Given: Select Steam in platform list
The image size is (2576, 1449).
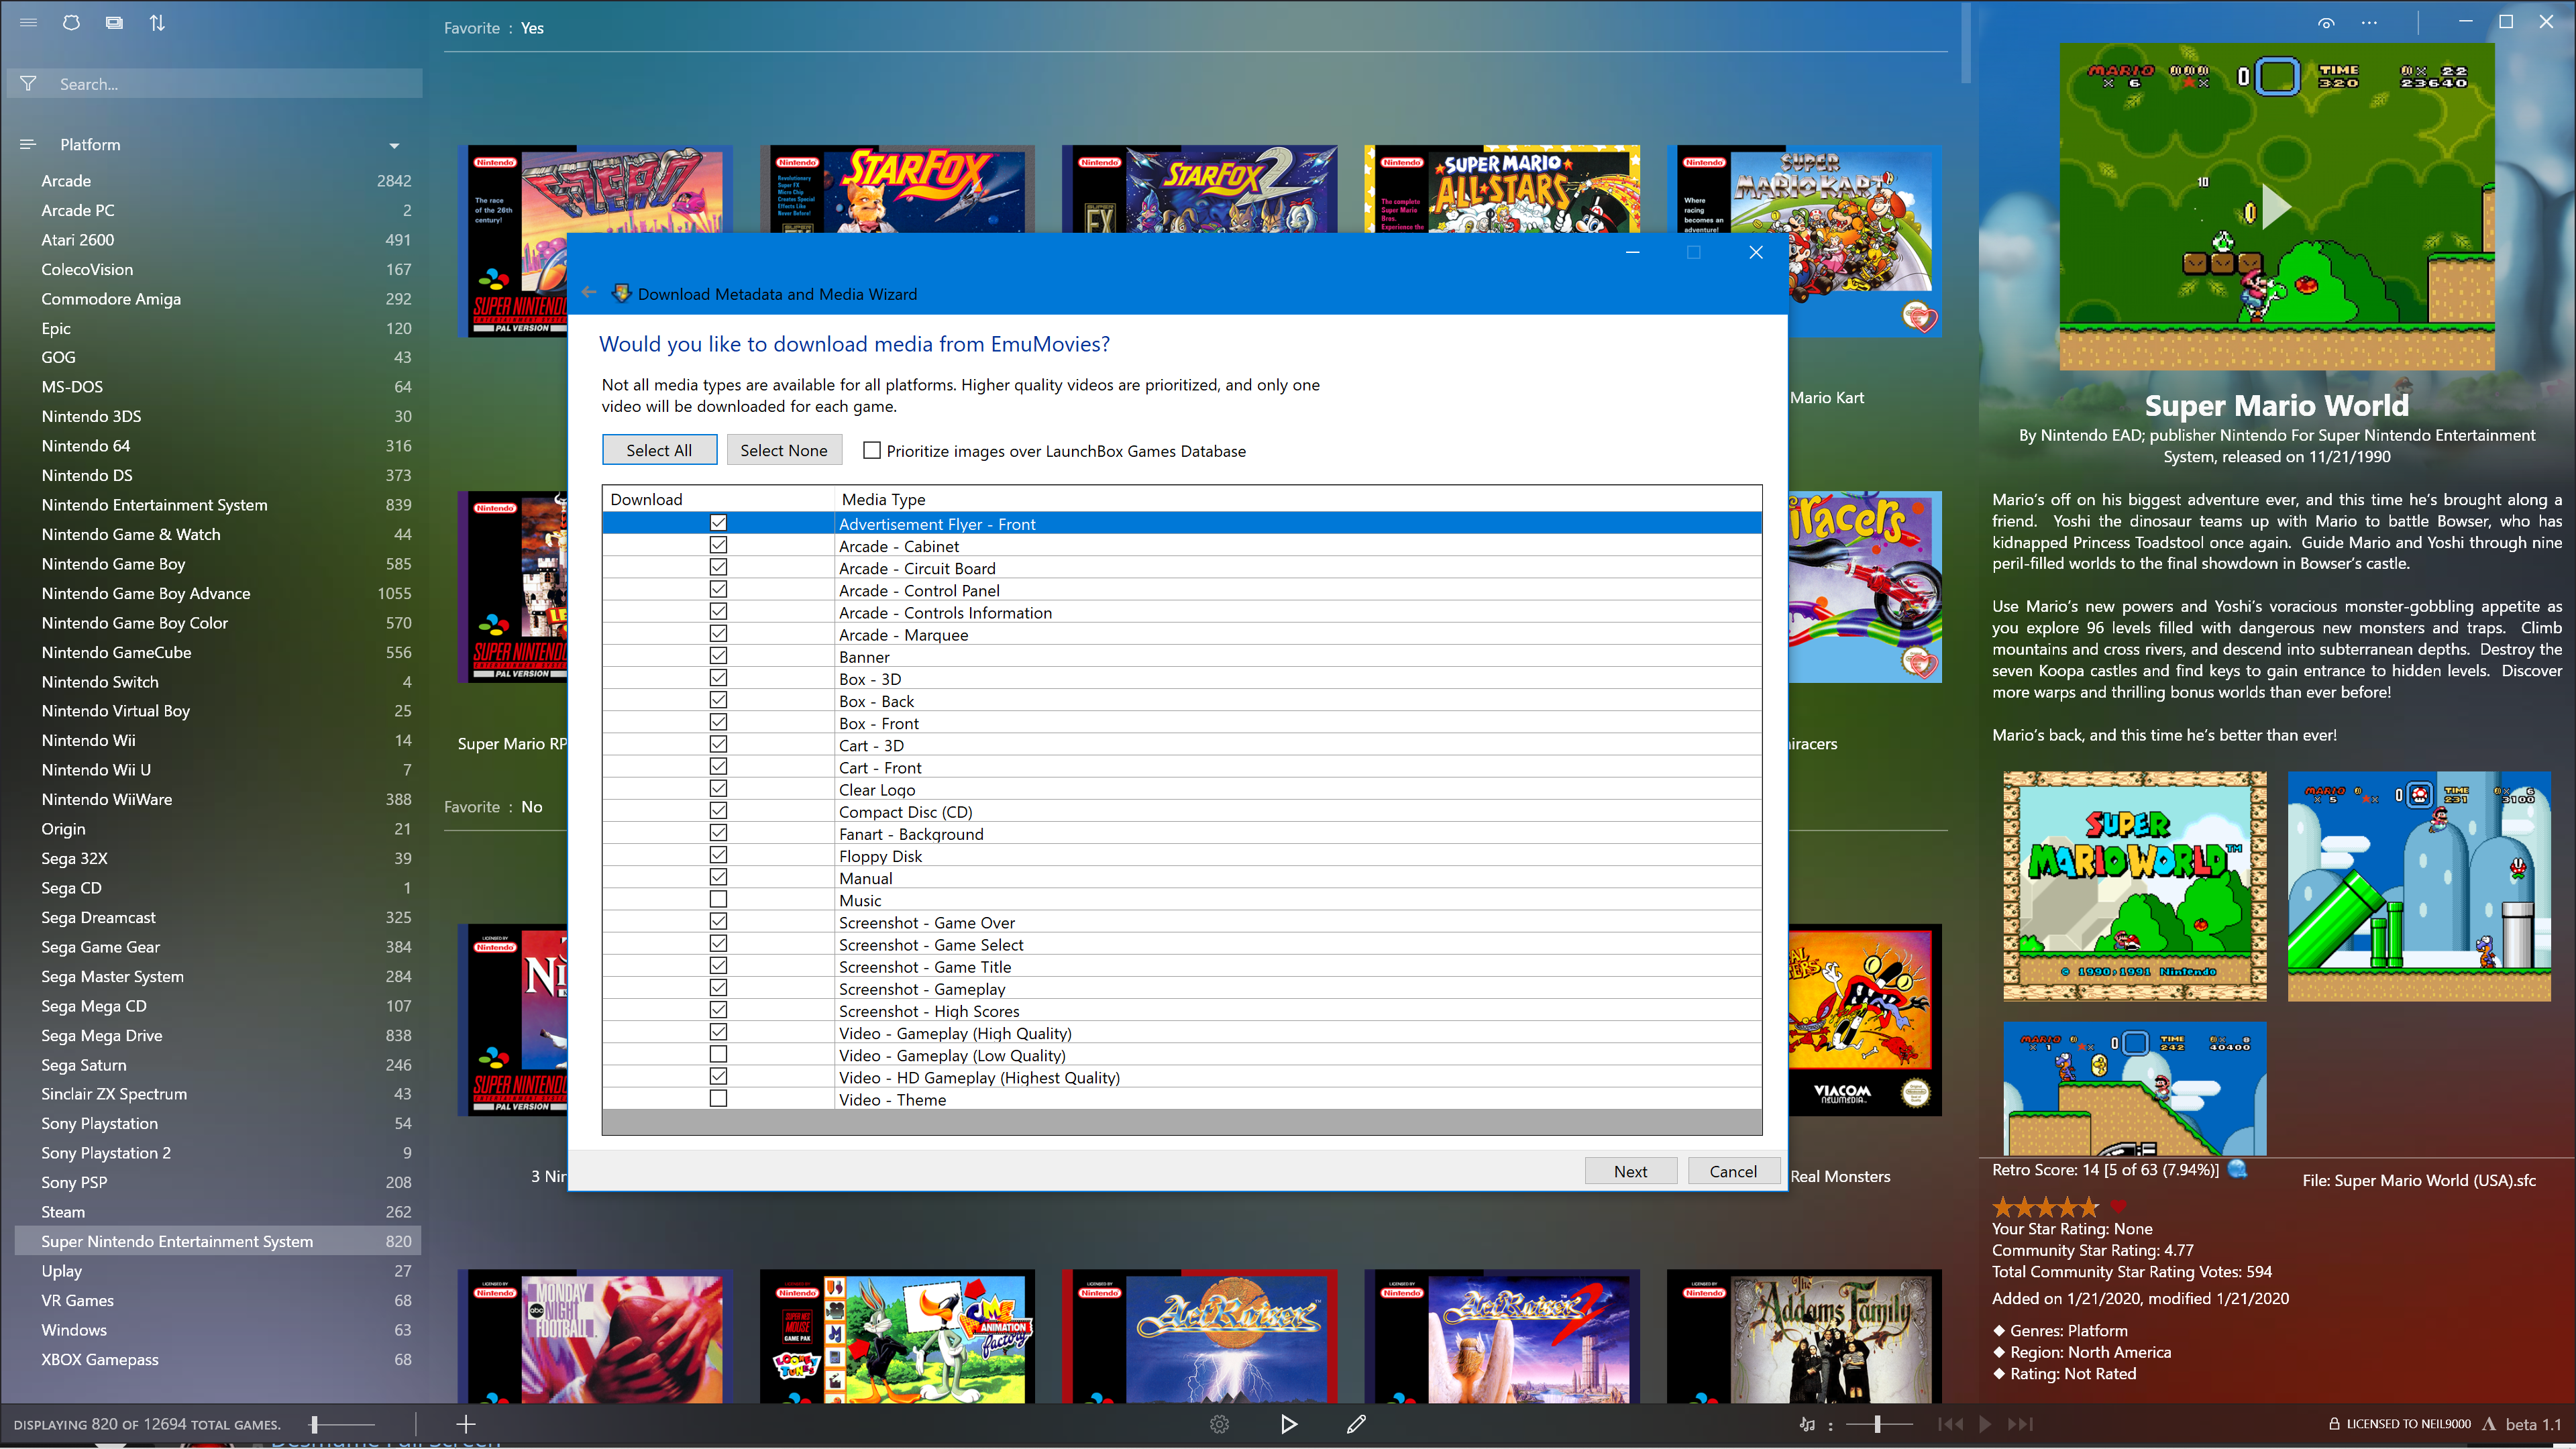Looking at the screenshot, I should click(x=218, y=1212).
